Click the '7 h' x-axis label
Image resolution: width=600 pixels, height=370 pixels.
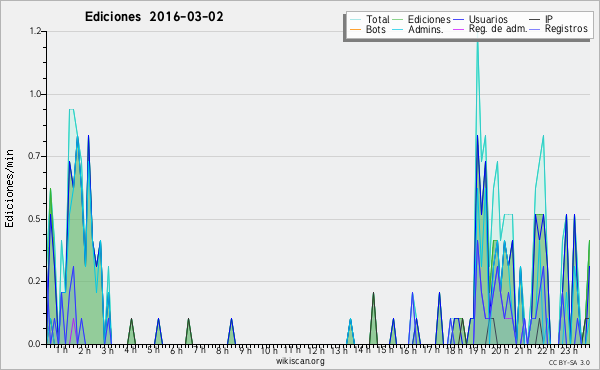[x=199, y=350]
